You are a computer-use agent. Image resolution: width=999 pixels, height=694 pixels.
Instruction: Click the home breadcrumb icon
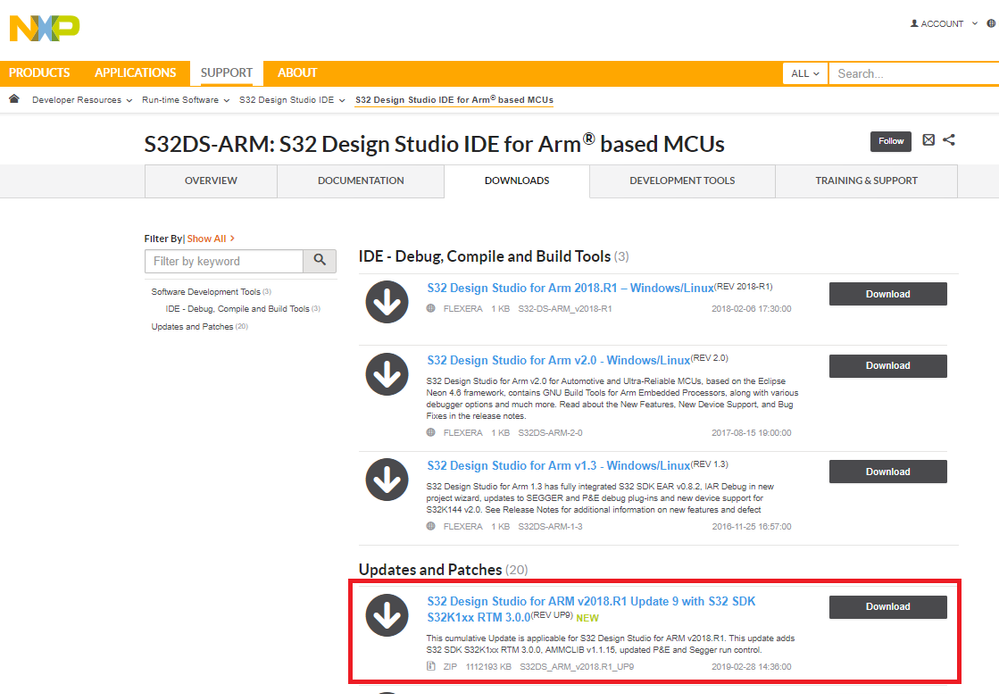pos(14,99)
